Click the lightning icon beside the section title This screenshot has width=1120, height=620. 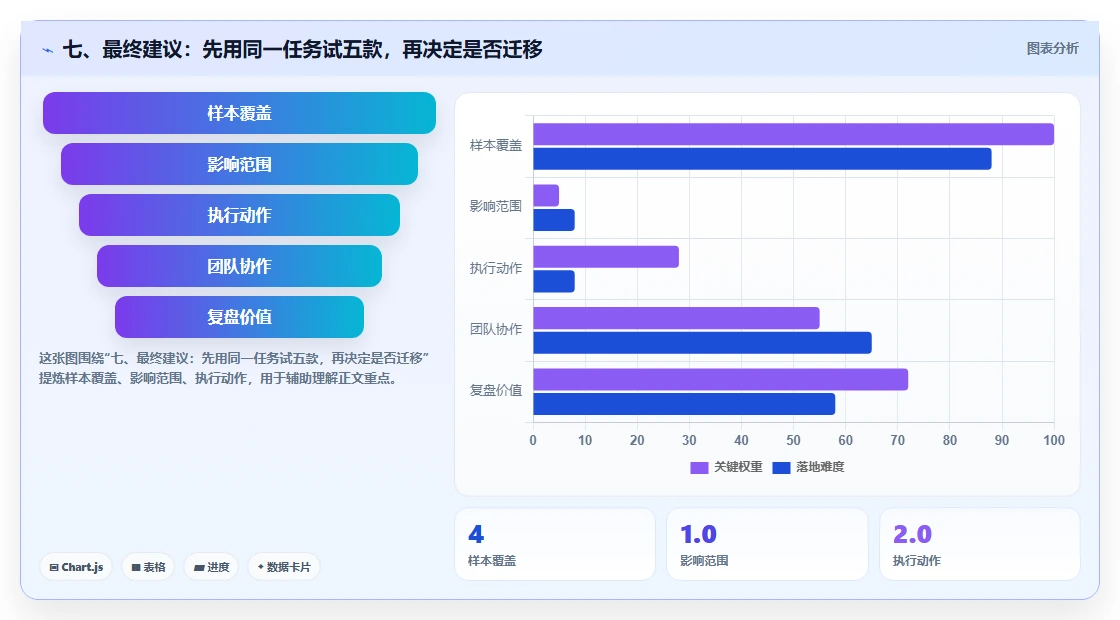coord(48,50)
